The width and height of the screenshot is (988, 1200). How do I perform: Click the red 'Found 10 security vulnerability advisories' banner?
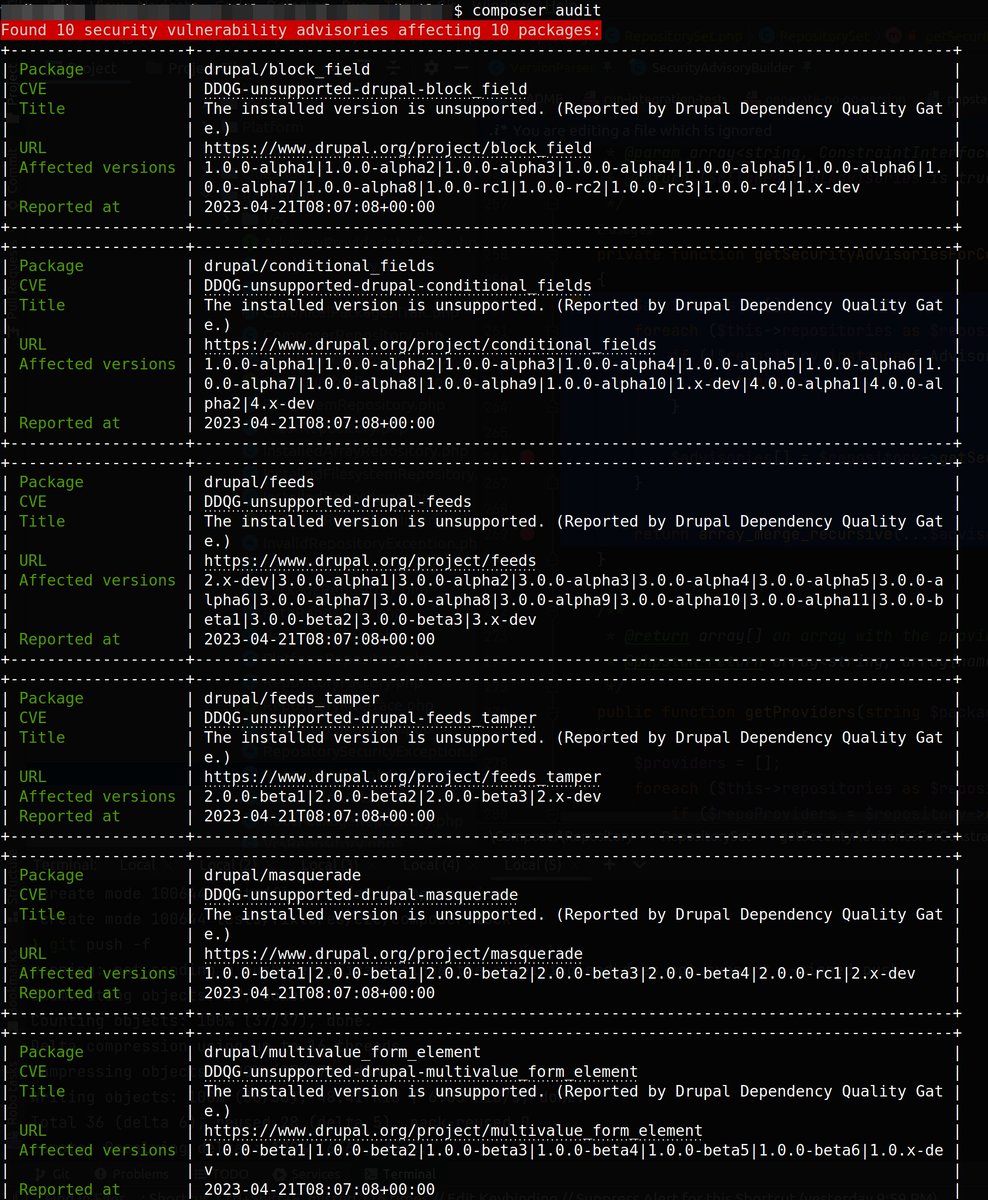coord(300,30)
